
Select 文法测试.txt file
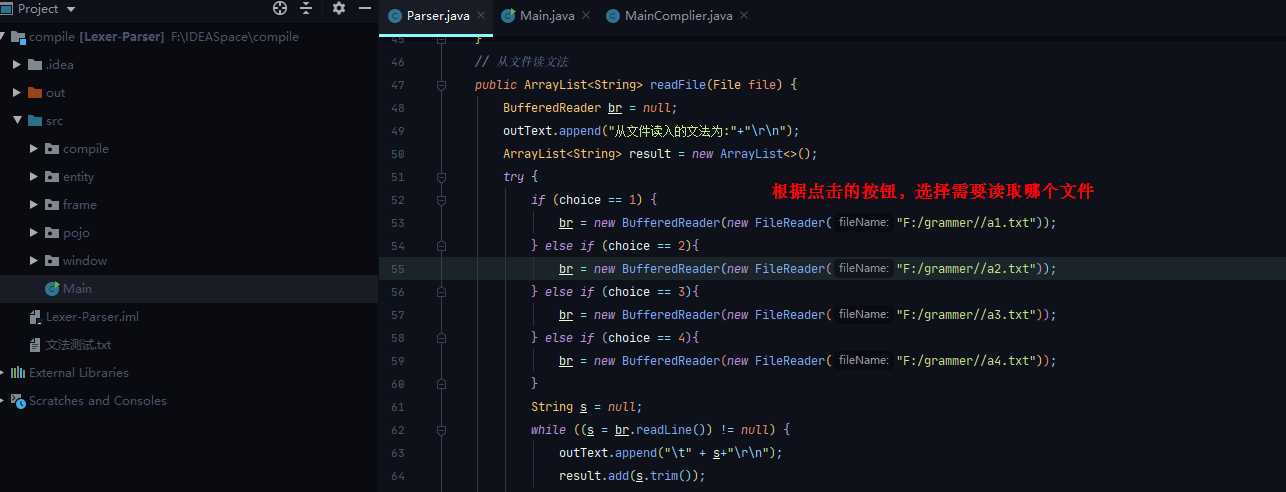coord(78,345)
